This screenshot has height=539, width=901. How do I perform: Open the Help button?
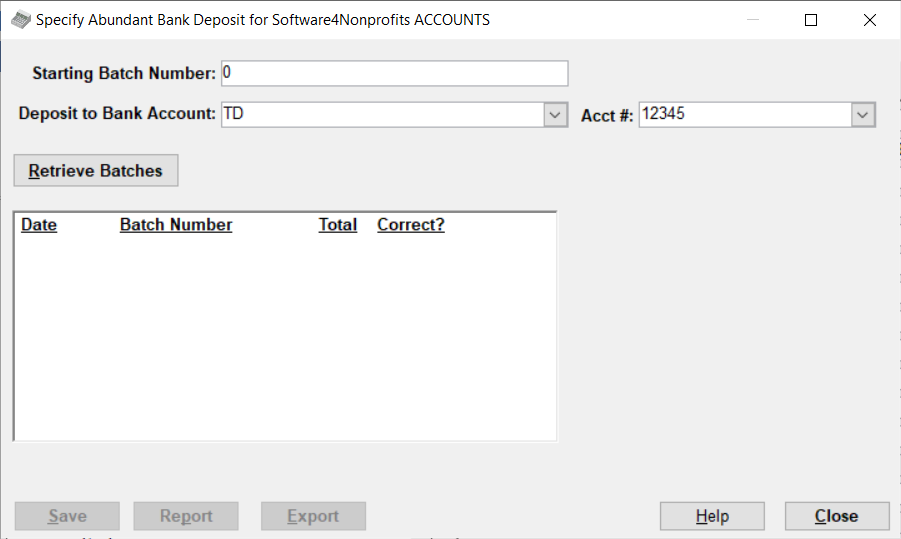[712, 516]
